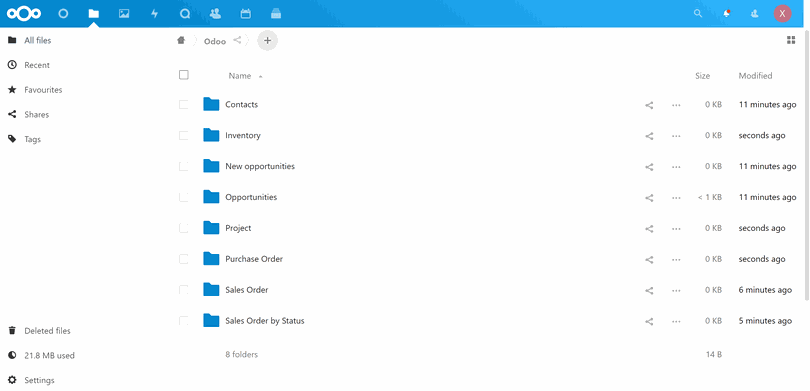This screenshot has height=391, width=810.
Task: Open the contacts menu icon in header
Action: tap(755, 14)
